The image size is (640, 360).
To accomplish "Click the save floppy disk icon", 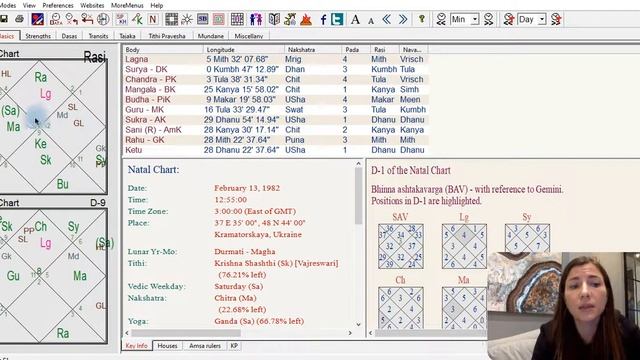I will point(4,19).
